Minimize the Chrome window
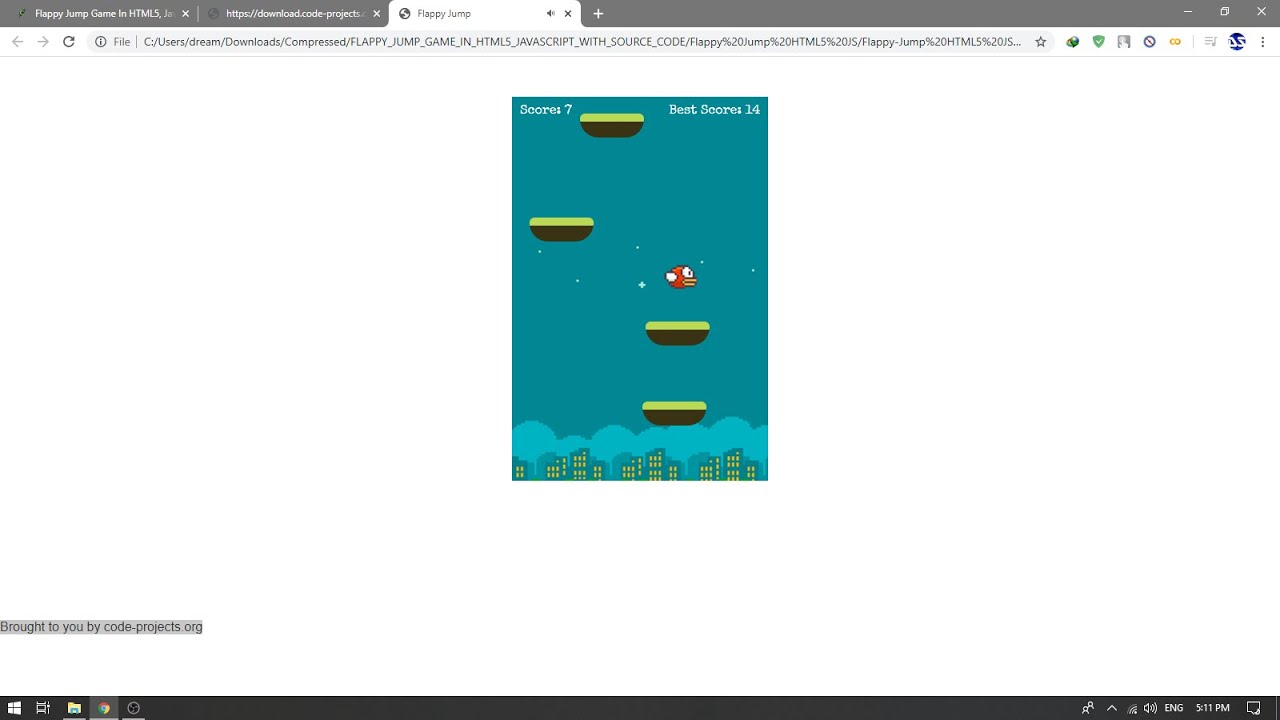The height and width of the screenshot is (720, 1280). click(x=1188, y=12)
